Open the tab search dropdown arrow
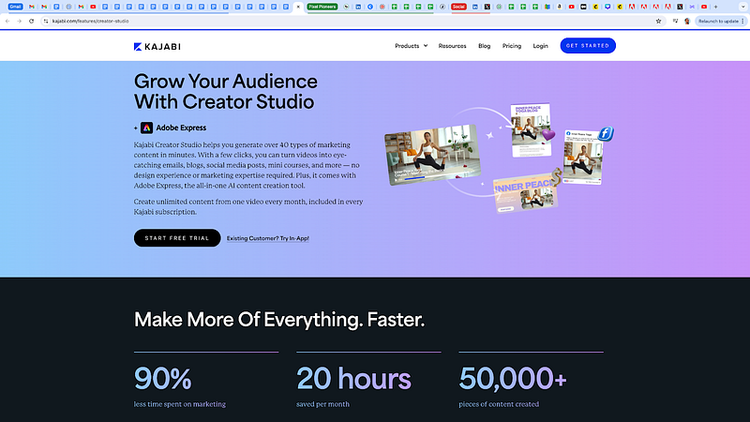This screenshot has height=422, width=750. pyautogui.click(x=743, y=7)
